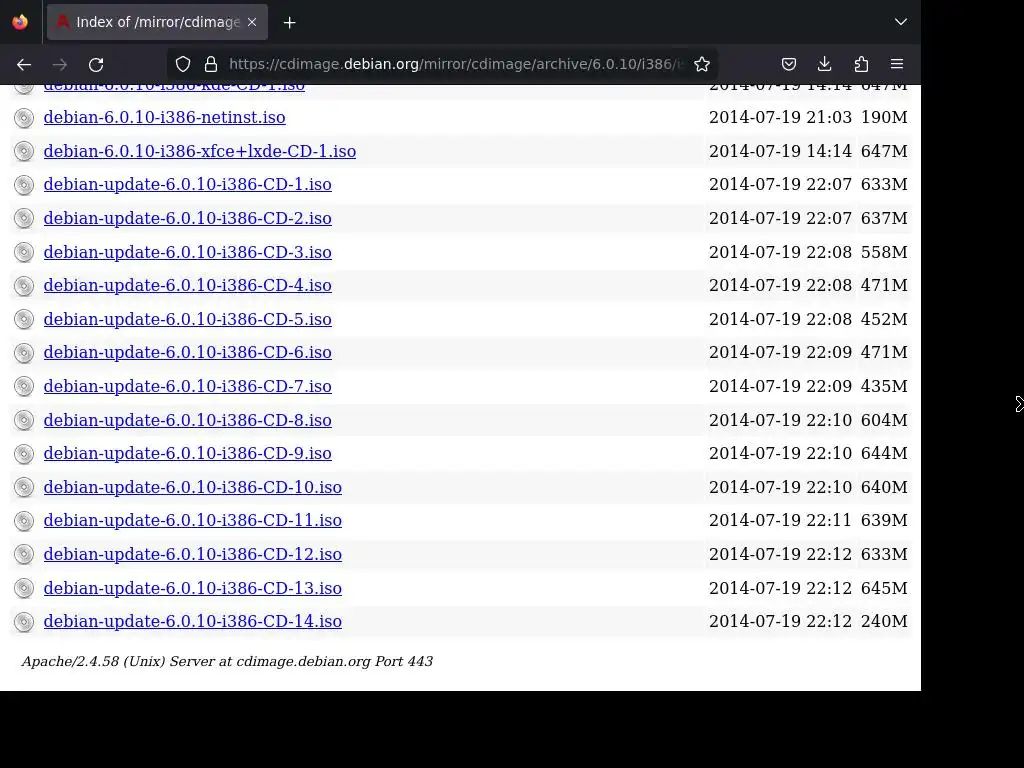
Task: Click the 558M size value
Action: click(884, 252)
